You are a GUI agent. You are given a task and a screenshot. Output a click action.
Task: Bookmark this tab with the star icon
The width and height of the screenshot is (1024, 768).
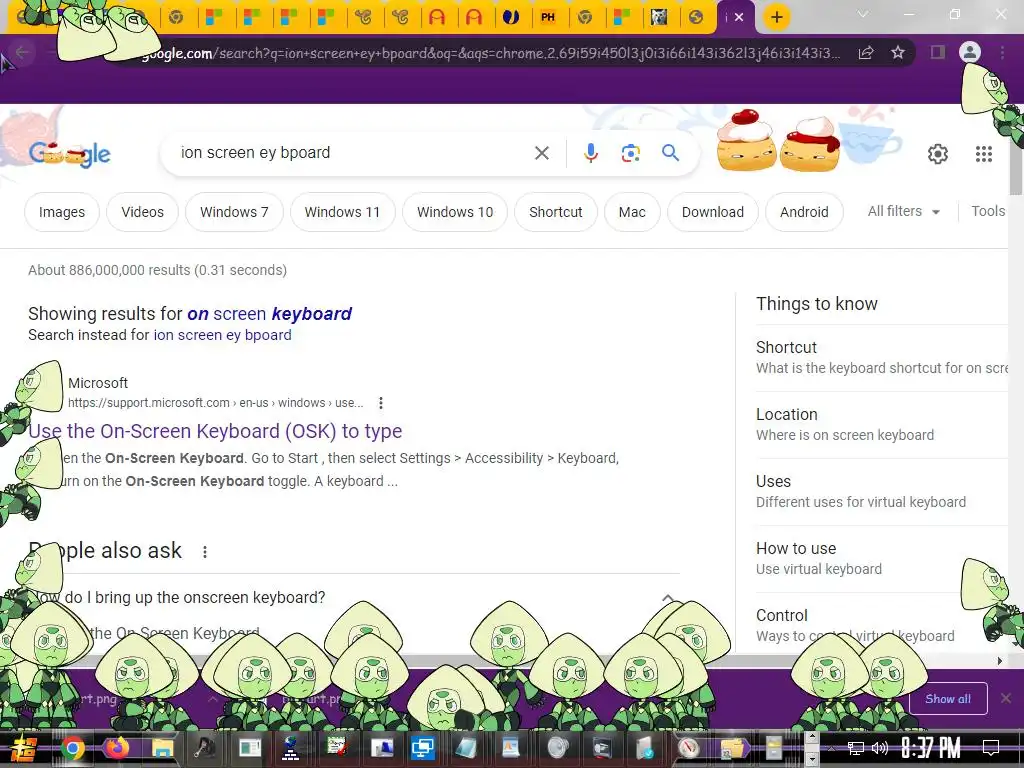(898, 52)
